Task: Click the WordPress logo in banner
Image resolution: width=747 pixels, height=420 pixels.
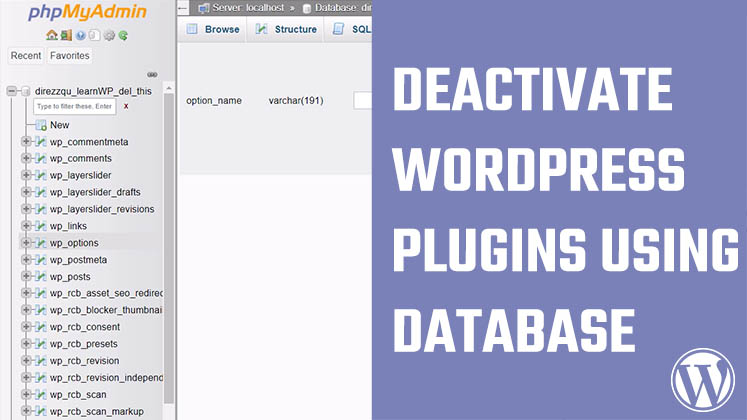Action: pos(702,380)
